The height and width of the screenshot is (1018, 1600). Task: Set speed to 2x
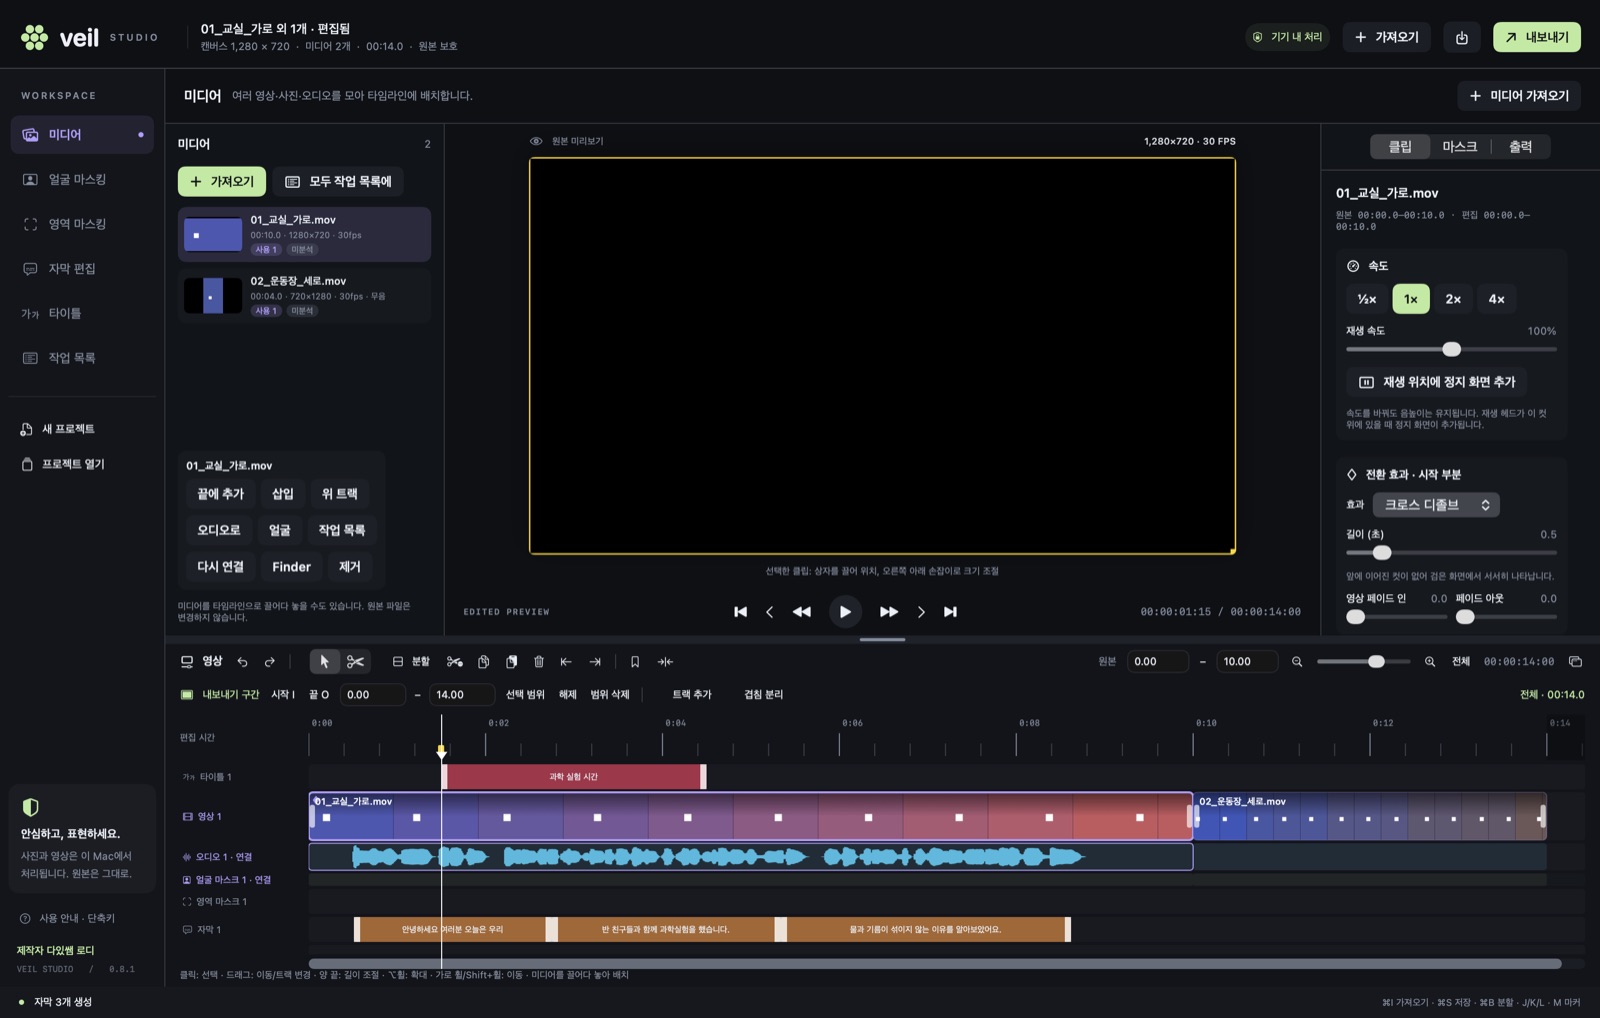pos(1453,299)
